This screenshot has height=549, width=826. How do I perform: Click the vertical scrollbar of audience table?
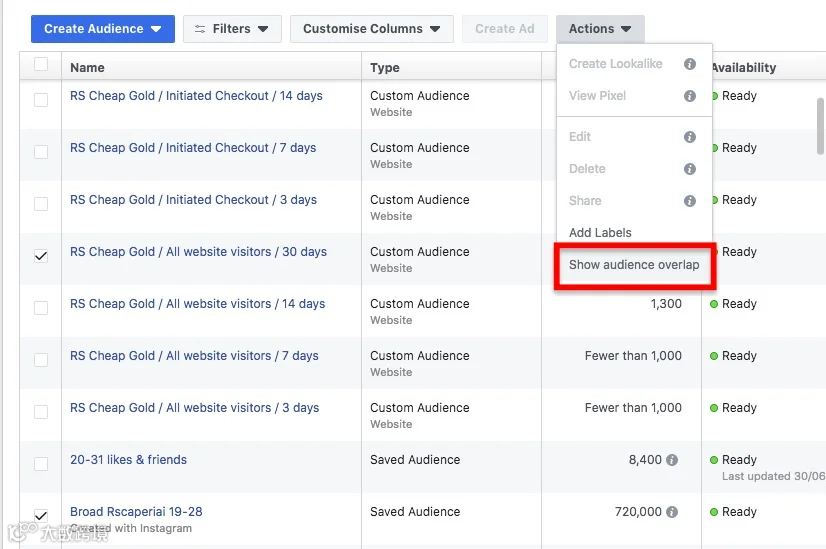820,126
